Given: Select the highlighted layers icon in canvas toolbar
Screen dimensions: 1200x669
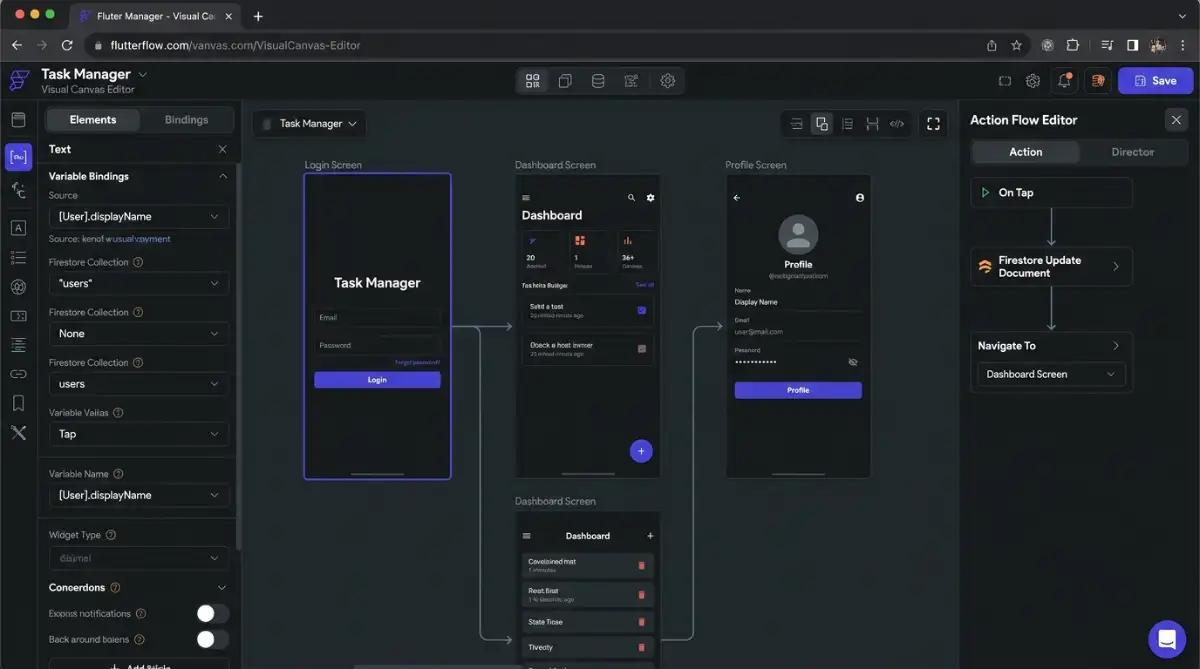Looking at the screenshot, I should point(821,124).
